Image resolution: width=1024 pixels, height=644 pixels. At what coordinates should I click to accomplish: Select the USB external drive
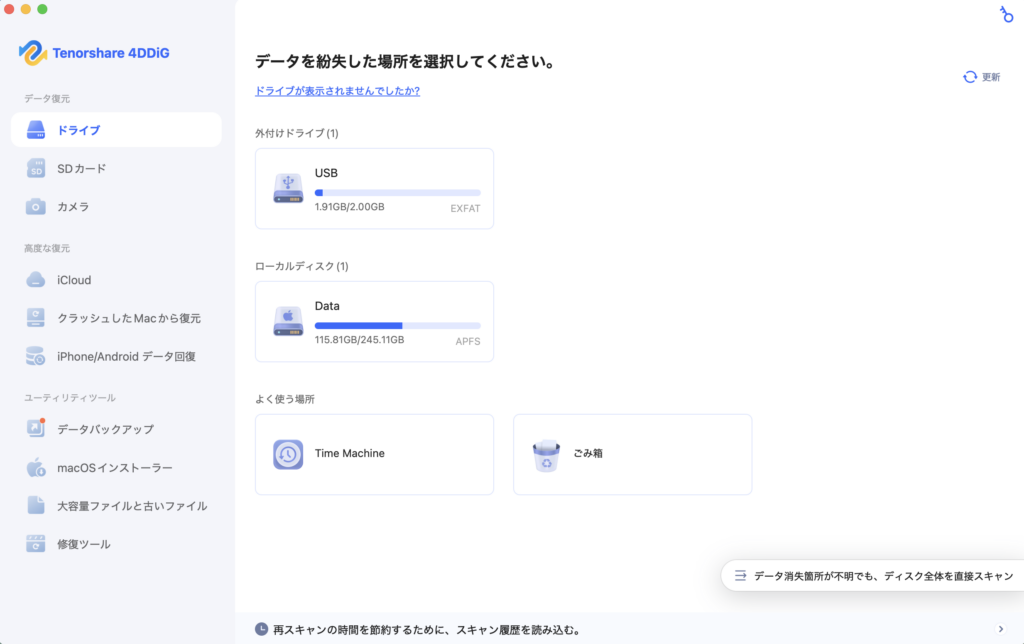tap(374, 188)
